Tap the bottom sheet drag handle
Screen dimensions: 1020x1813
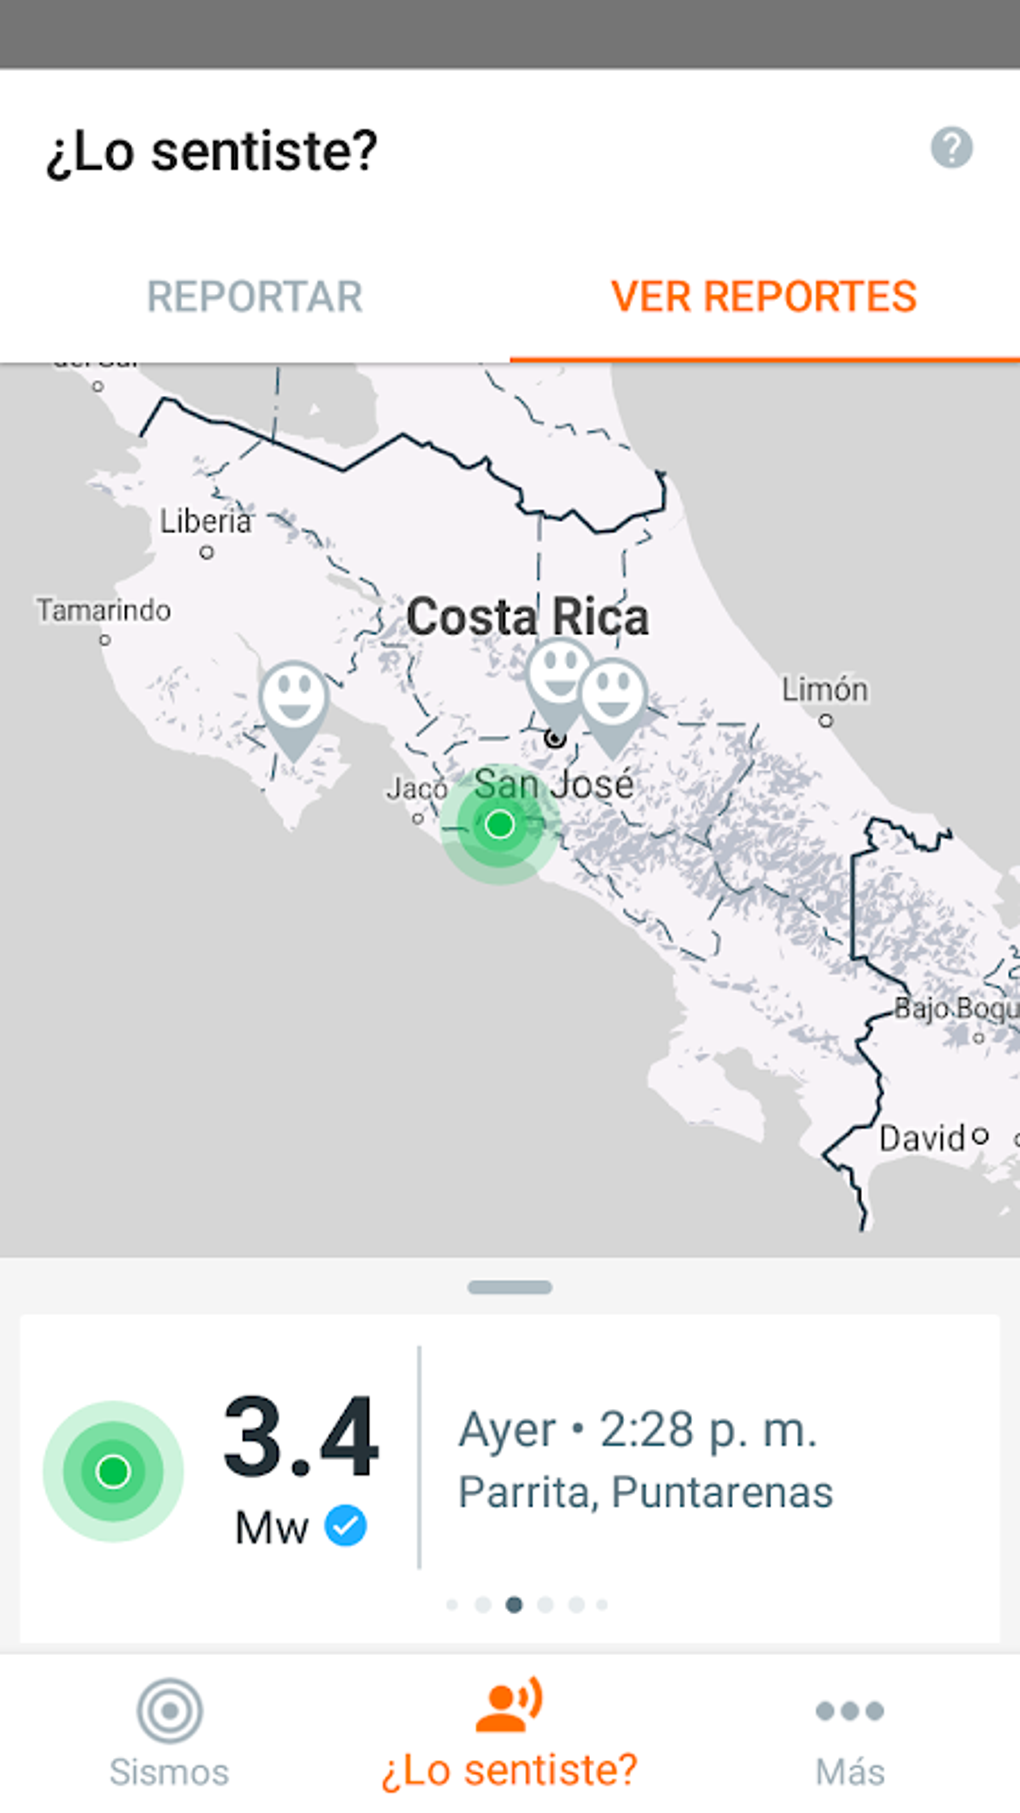509,1287
